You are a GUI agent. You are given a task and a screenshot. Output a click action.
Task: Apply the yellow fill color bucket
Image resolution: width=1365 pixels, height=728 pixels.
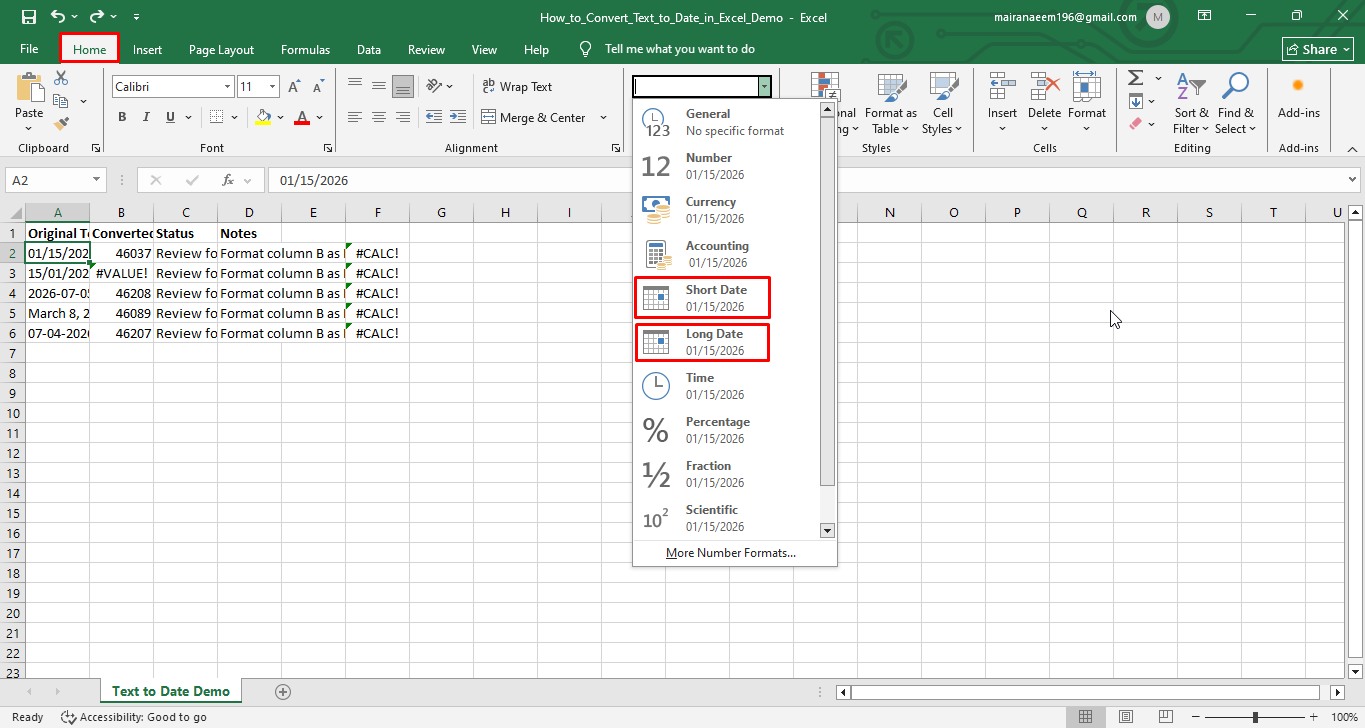(x=263, y=117)
